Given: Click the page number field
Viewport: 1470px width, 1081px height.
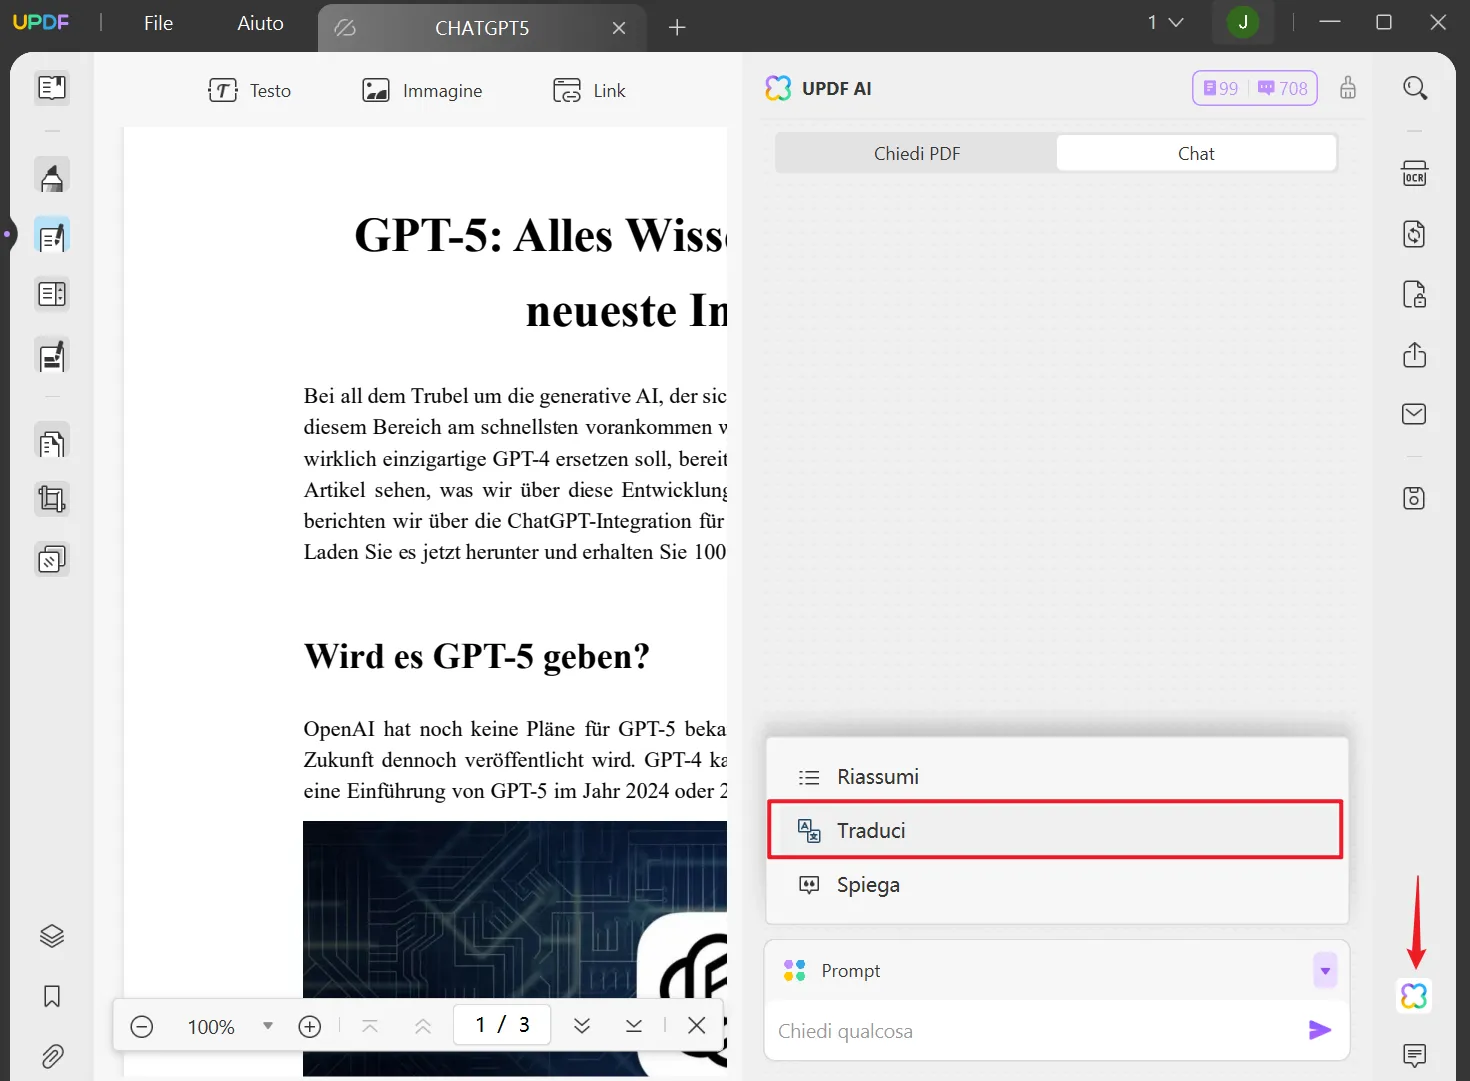Looking at the screenshot, I should coord(502,1025).
